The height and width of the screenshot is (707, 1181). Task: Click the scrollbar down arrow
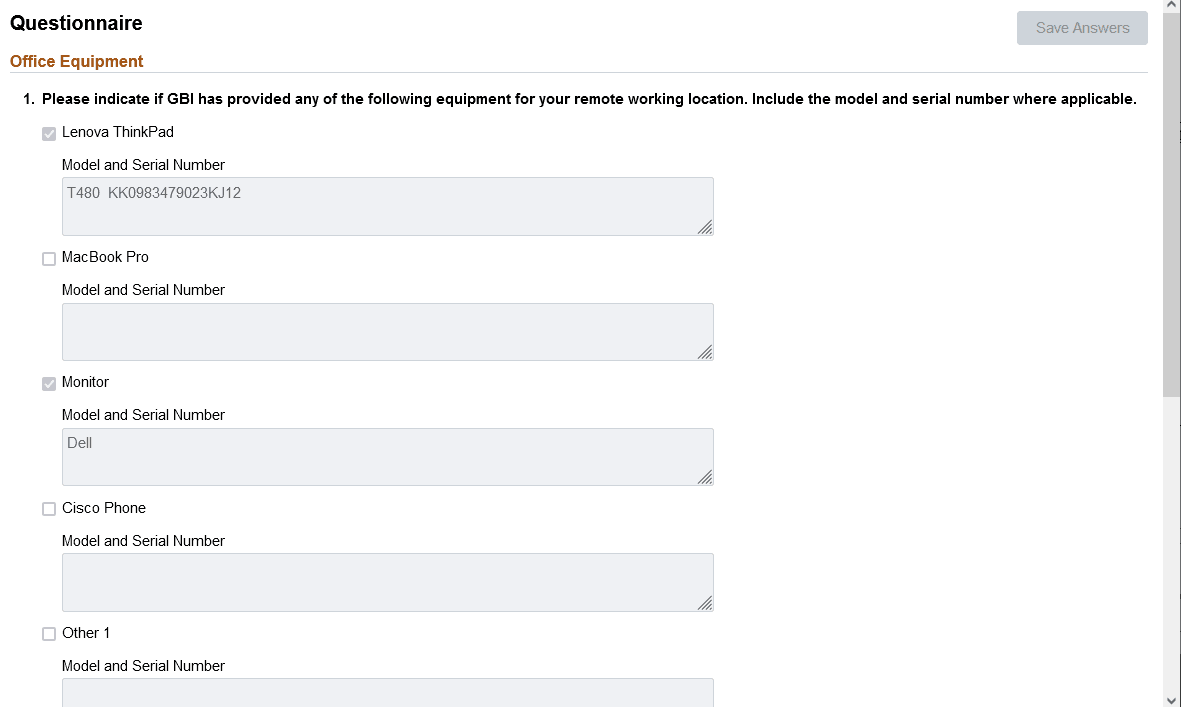pos(1172,700)
